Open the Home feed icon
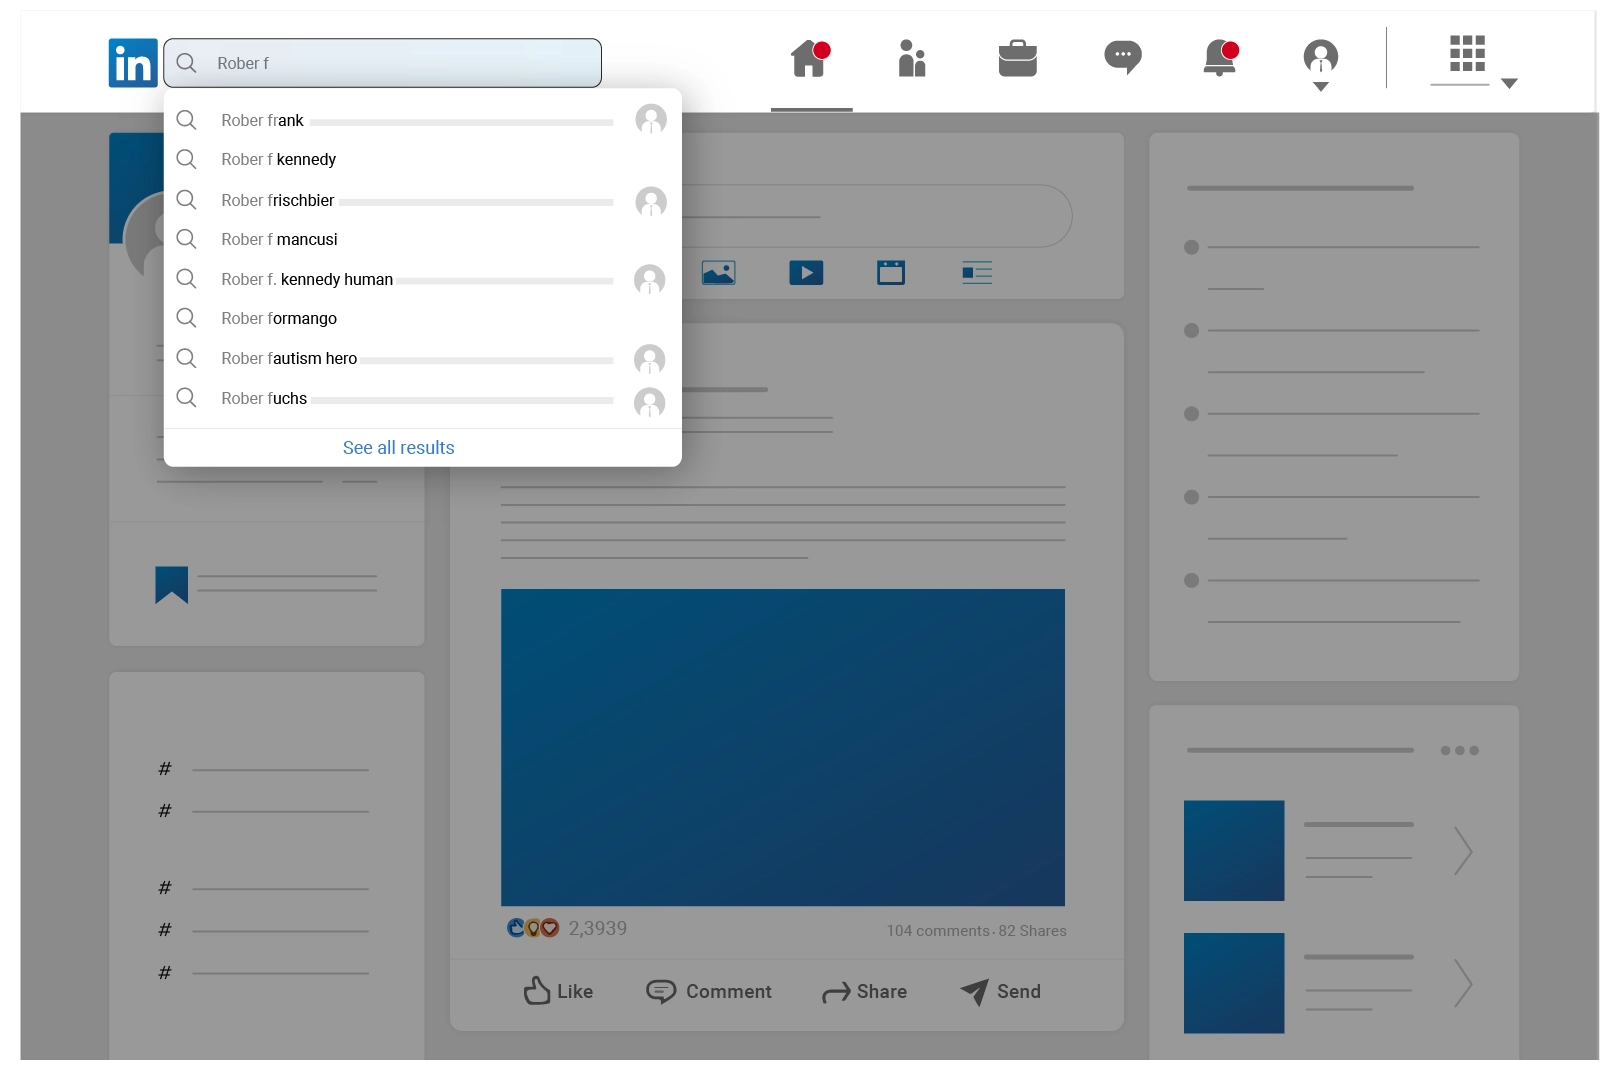 pos(810,59)
